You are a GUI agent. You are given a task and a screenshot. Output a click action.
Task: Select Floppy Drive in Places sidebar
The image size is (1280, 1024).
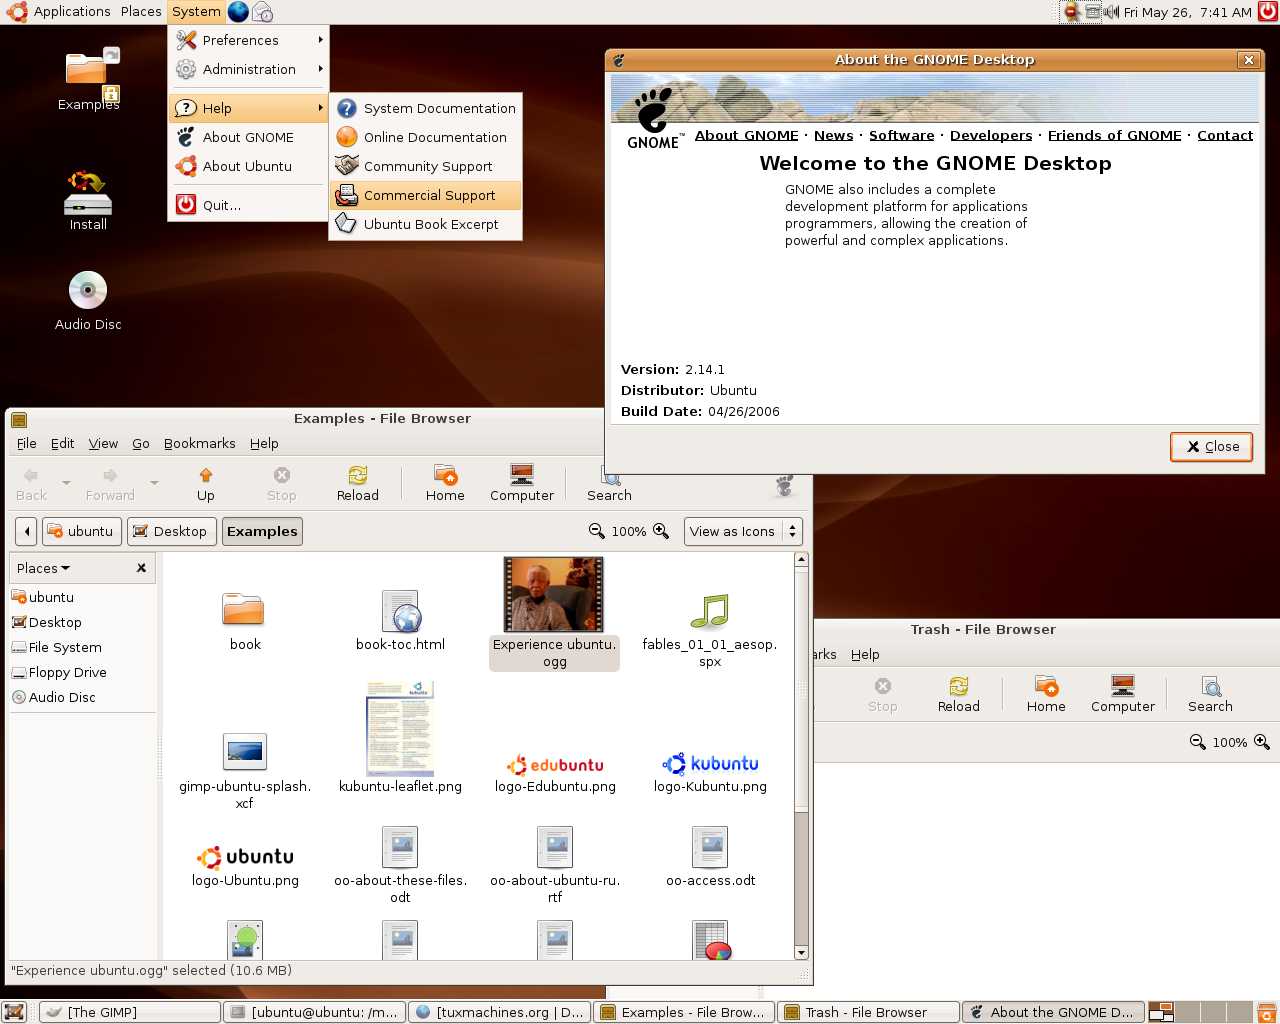(x=82, y=672)
